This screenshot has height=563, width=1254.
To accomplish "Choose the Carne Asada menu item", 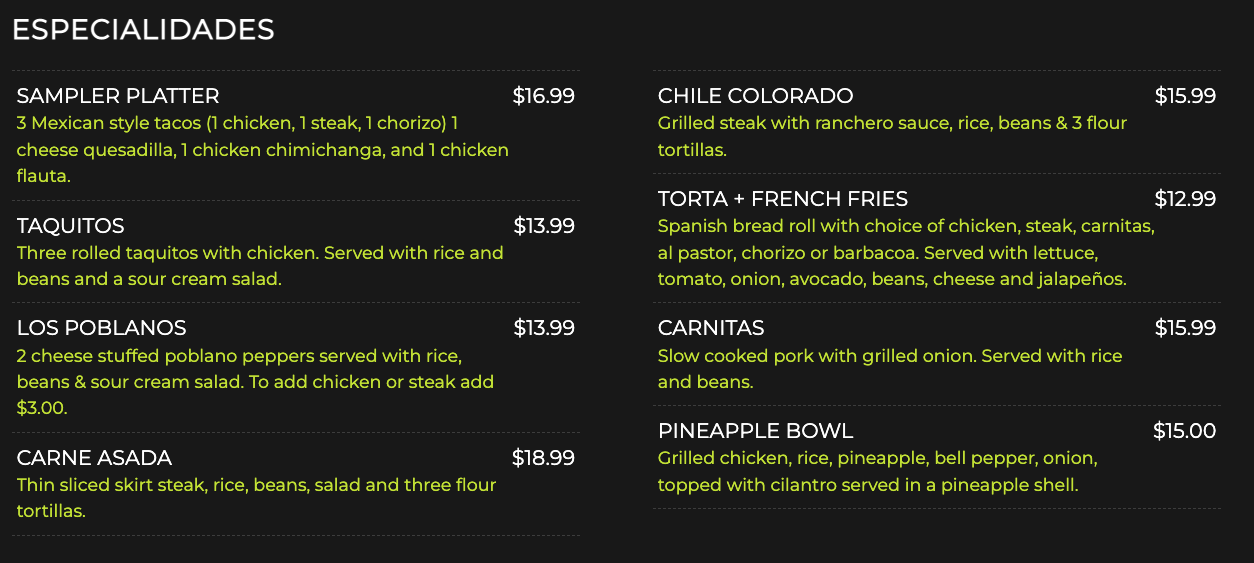I will 94,458.
